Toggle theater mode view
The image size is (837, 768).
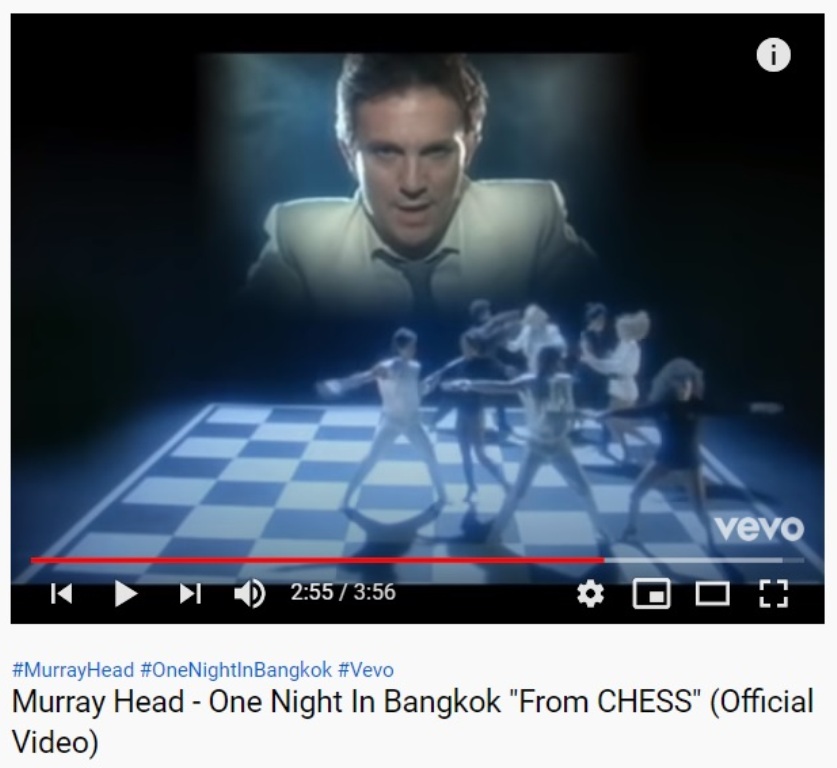tap(712, 593)
